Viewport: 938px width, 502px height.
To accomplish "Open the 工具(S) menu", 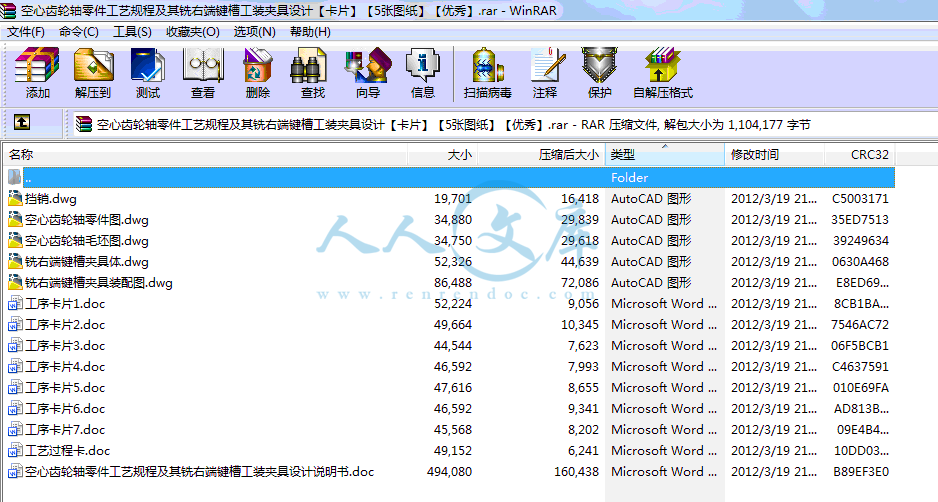I will tap(132, 32).
